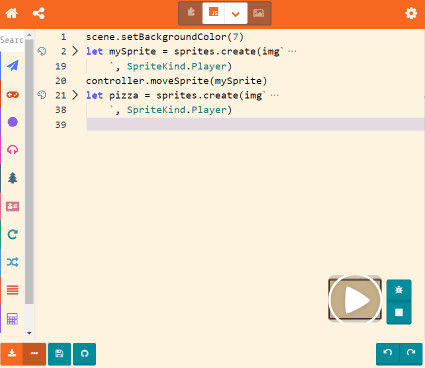This screenshot has height=368, width=425.
Task: Open the share project dialog
Action: 39,13
